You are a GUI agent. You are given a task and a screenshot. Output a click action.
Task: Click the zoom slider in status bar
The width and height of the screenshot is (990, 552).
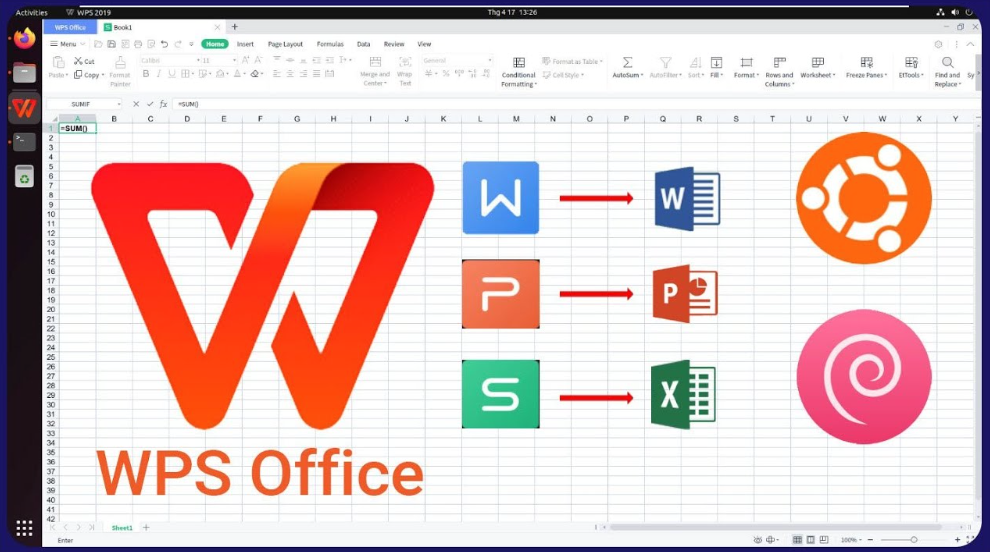[913, 540]
